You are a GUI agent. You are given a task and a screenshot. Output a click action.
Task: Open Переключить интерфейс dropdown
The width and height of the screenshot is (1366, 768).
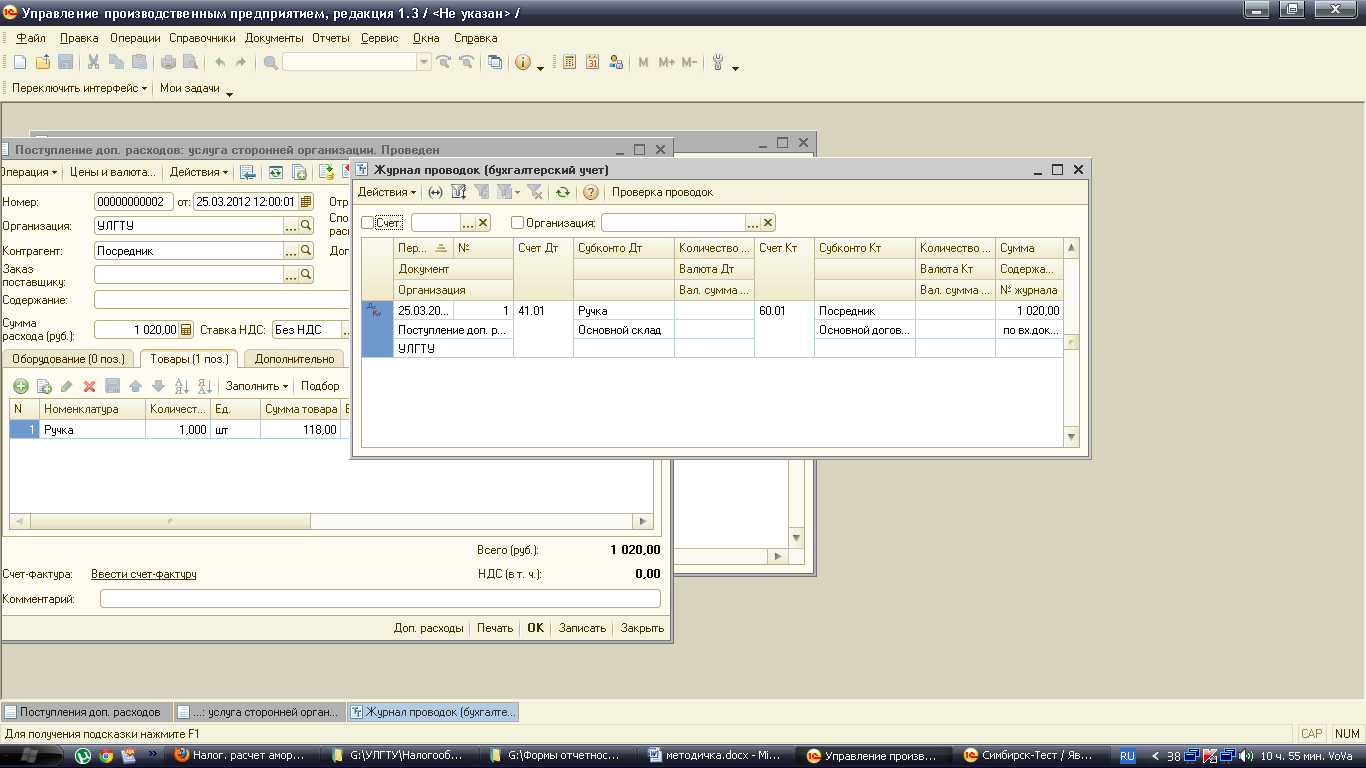point(79,88)
